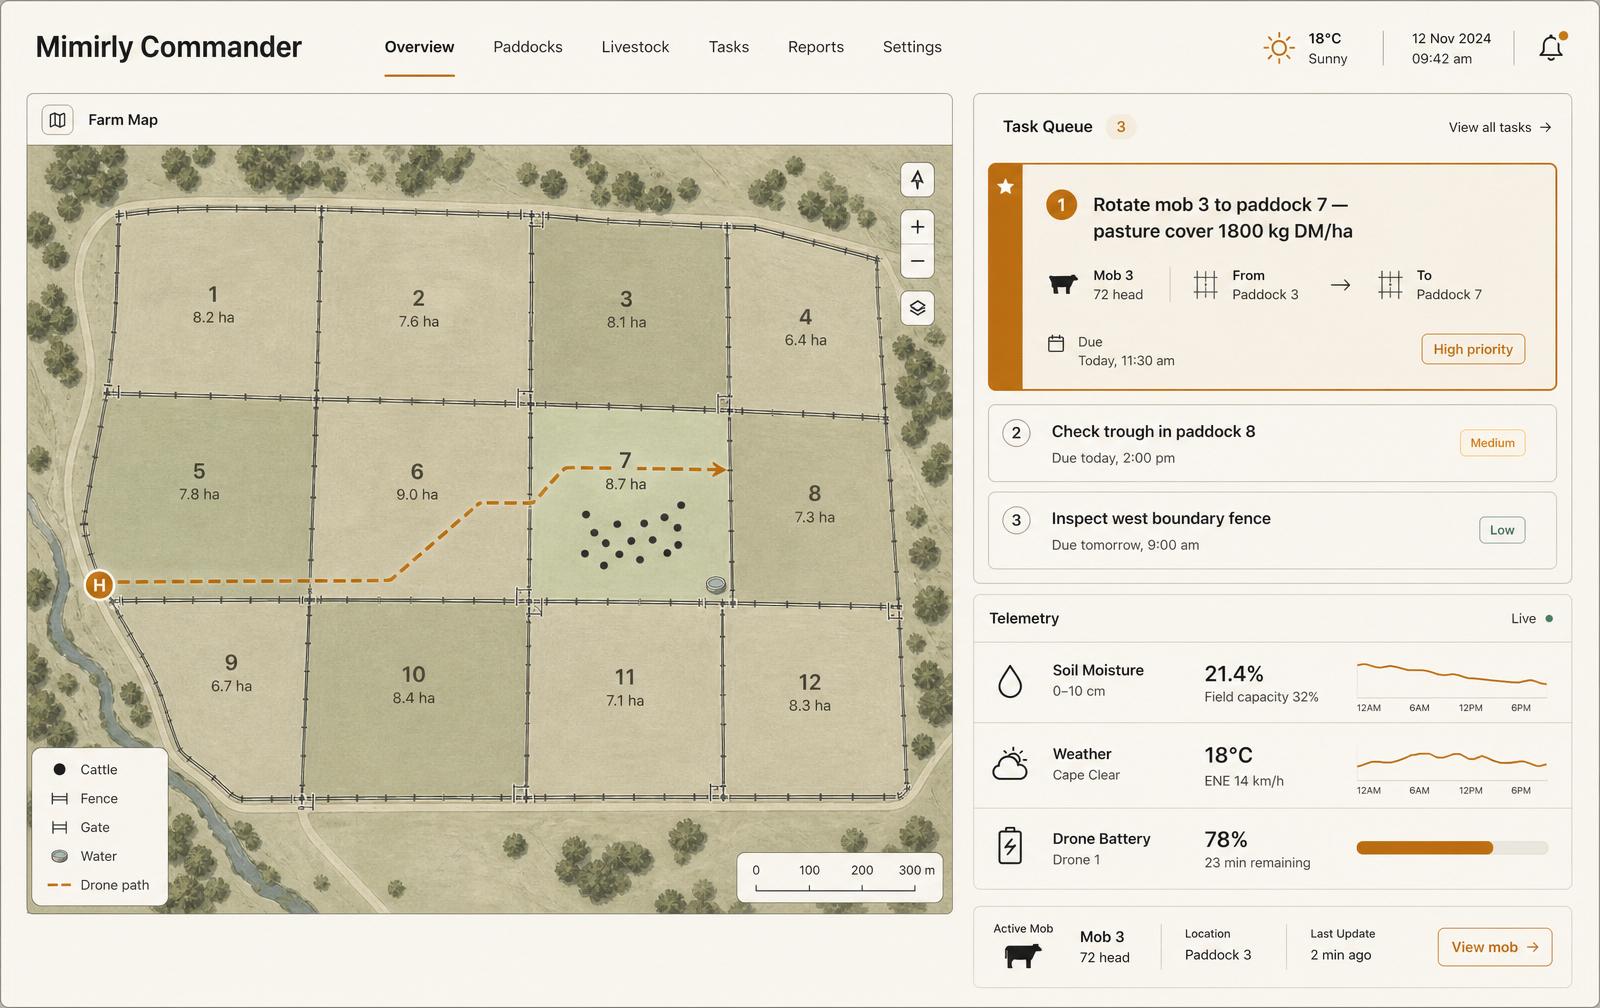Click the Water legend symbol
Screen dimensions: 1600x1008
pos(60,856)
